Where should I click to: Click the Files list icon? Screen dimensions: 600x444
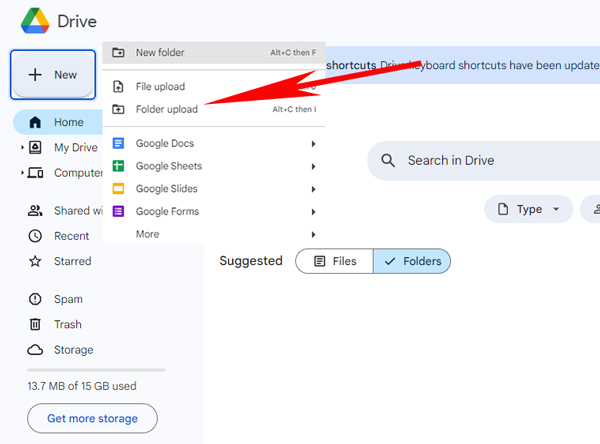tap(320, 261)
